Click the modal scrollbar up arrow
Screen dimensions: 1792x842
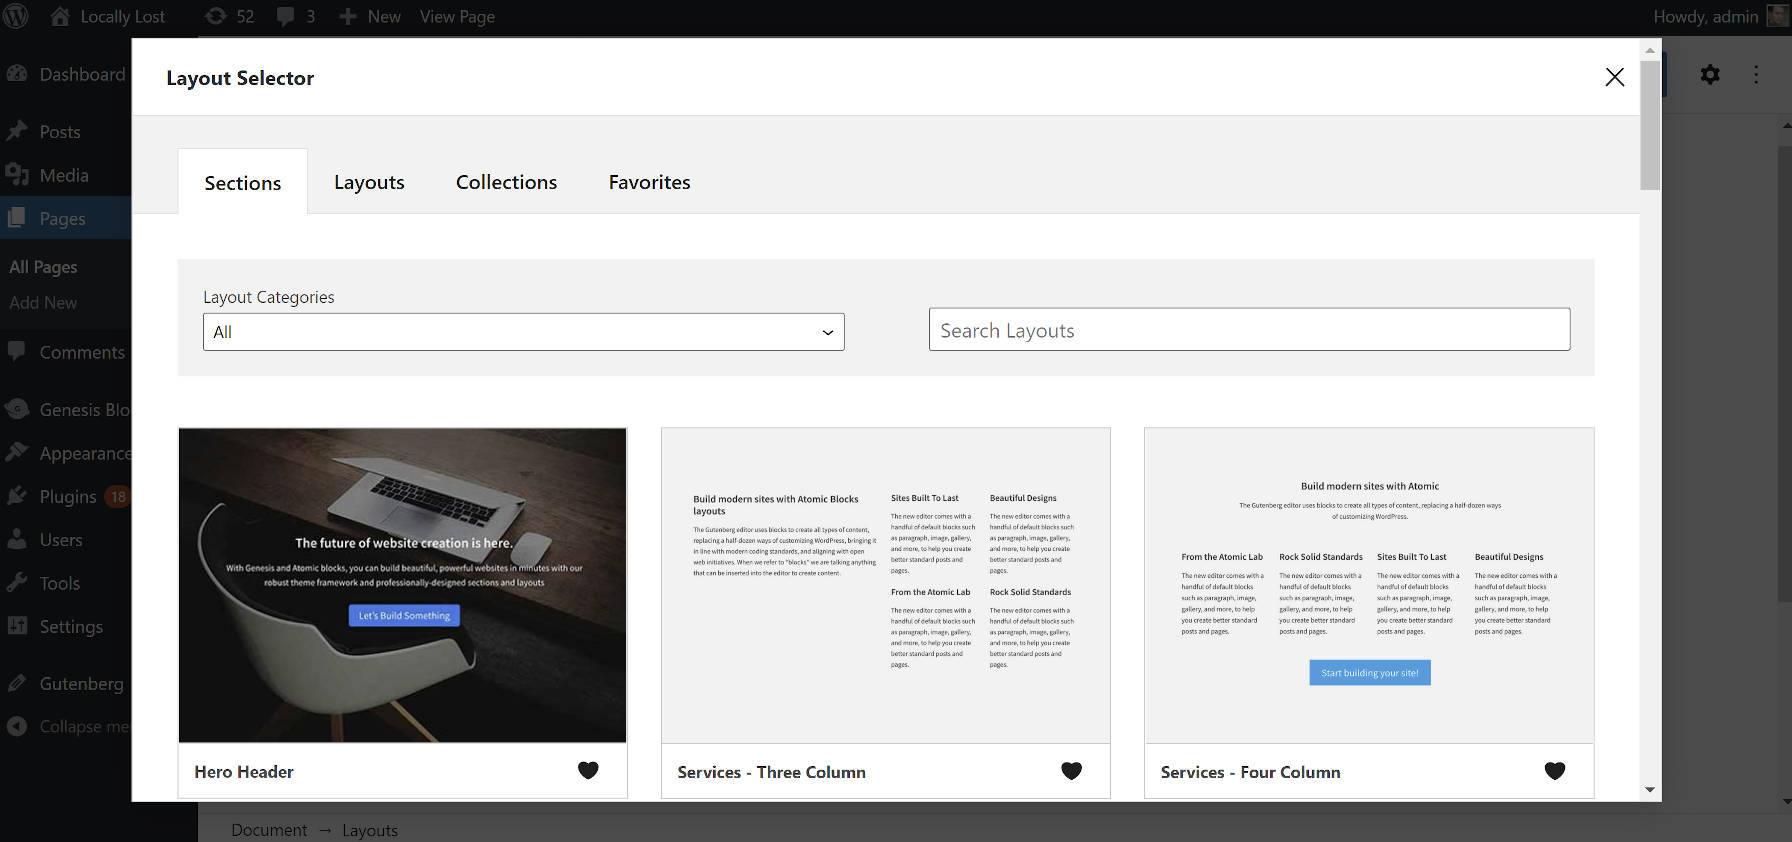coord(1650,49)
